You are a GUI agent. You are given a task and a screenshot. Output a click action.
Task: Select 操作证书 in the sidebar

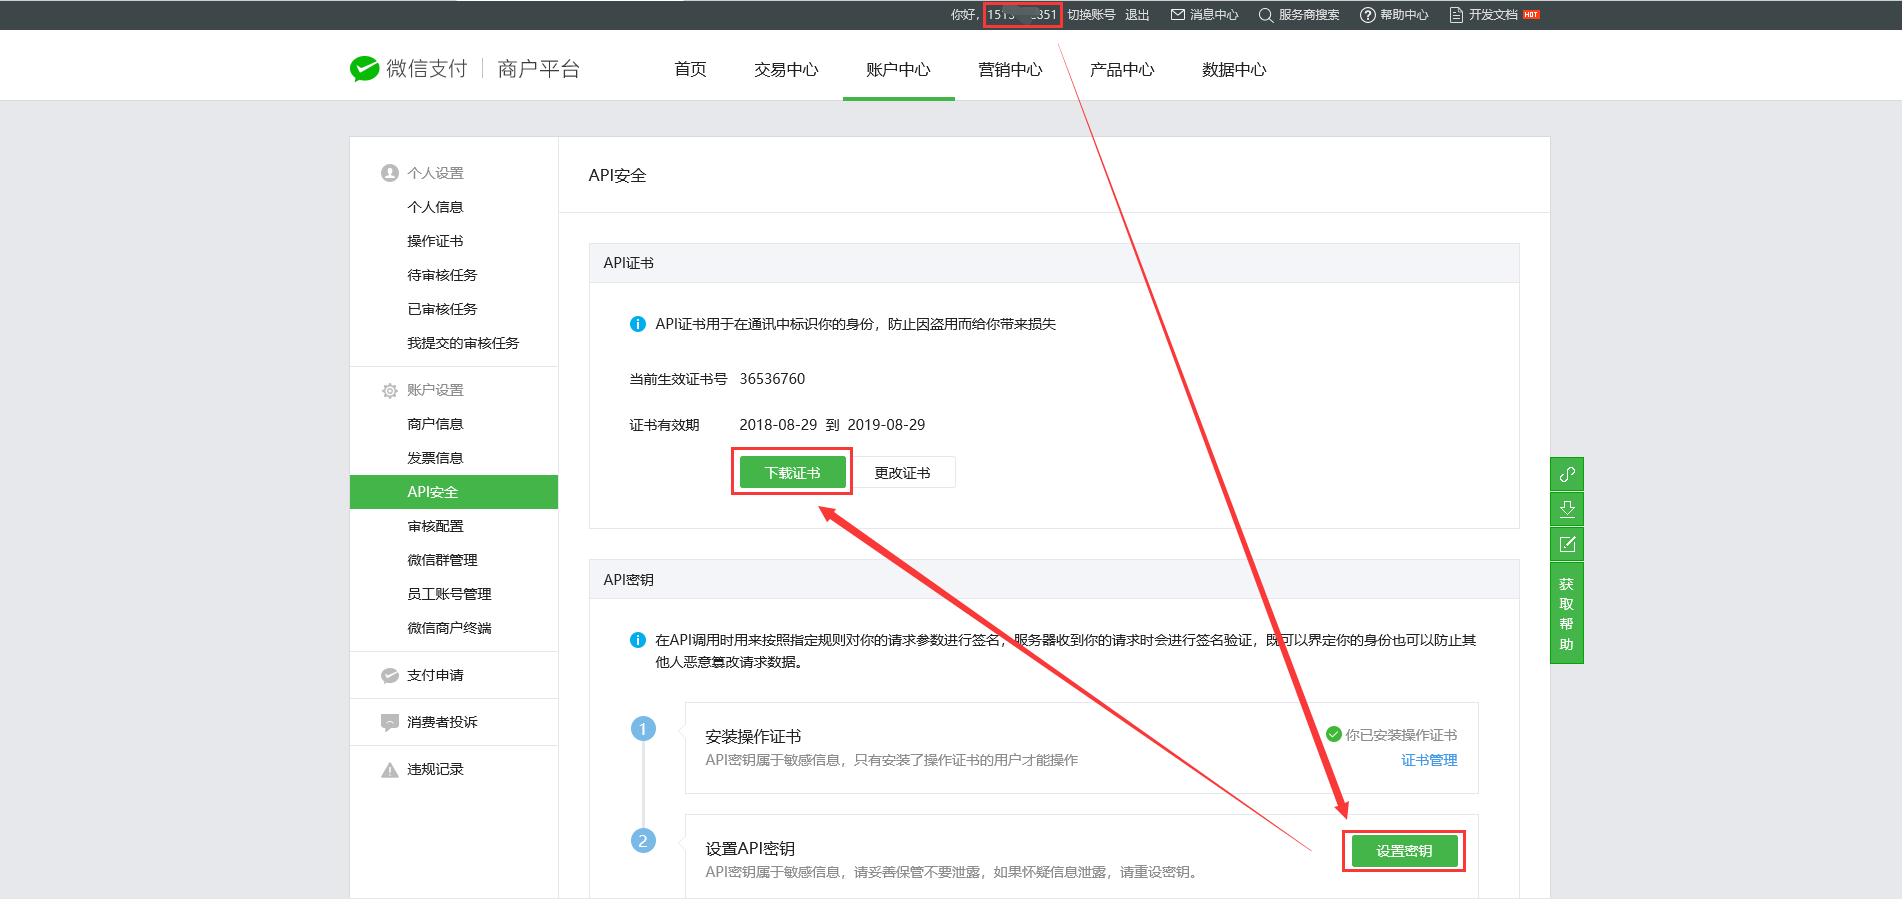pos(435,241)
